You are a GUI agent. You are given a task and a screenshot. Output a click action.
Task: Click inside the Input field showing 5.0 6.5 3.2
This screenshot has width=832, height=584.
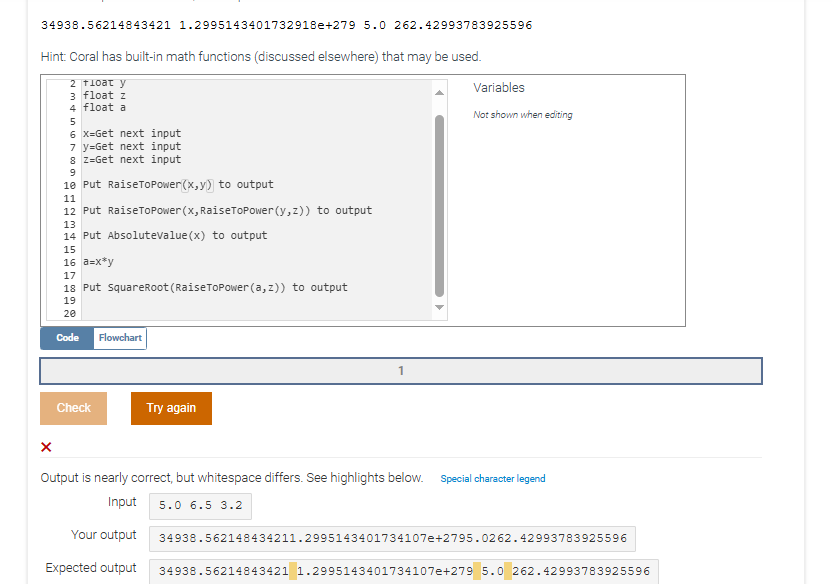tap(199, 505)
